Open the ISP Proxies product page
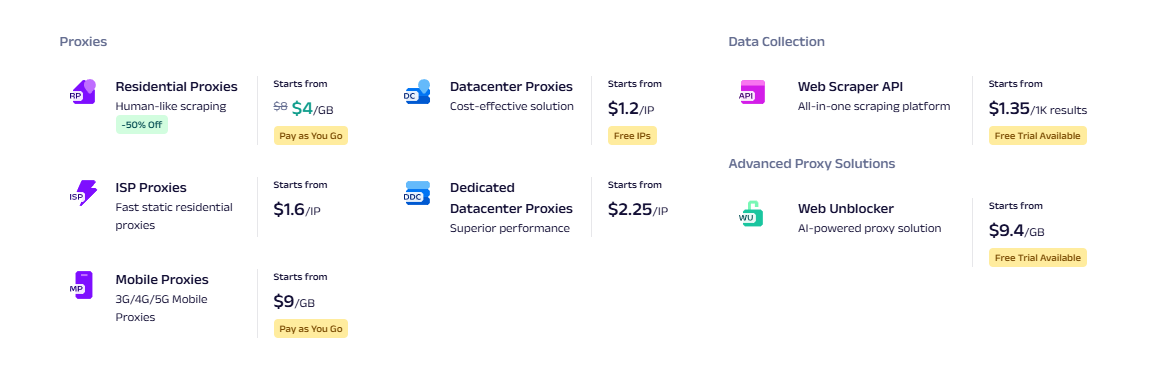This screenshot has height=385, width=1175. [151, 187]
